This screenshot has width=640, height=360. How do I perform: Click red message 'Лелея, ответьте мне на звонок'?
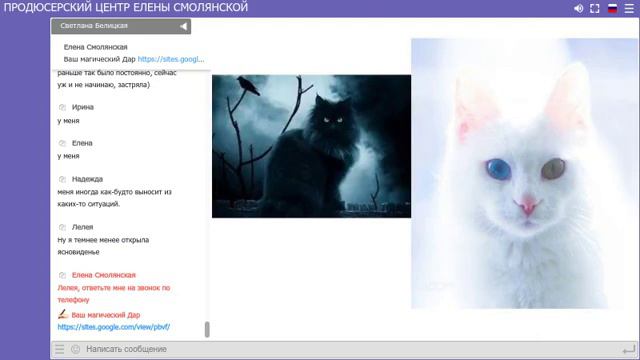pos(114,294)
